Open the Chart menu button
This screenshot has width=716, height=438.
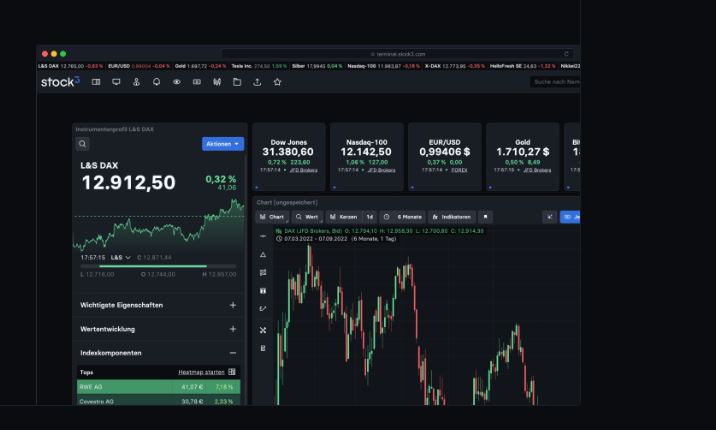(x=272, y=217)
